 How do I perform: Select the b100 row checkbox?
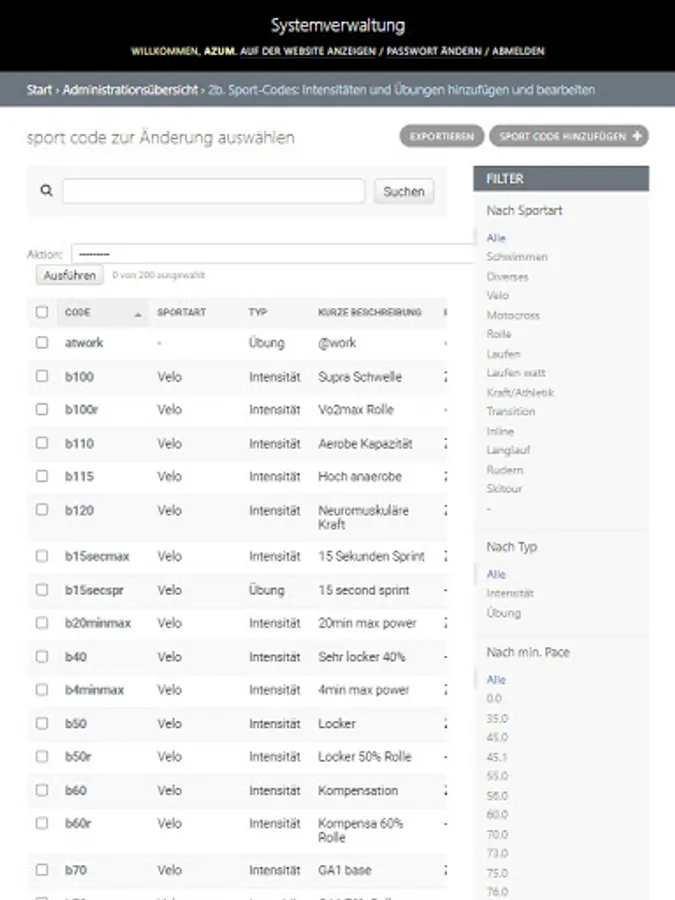pos(42,376)
